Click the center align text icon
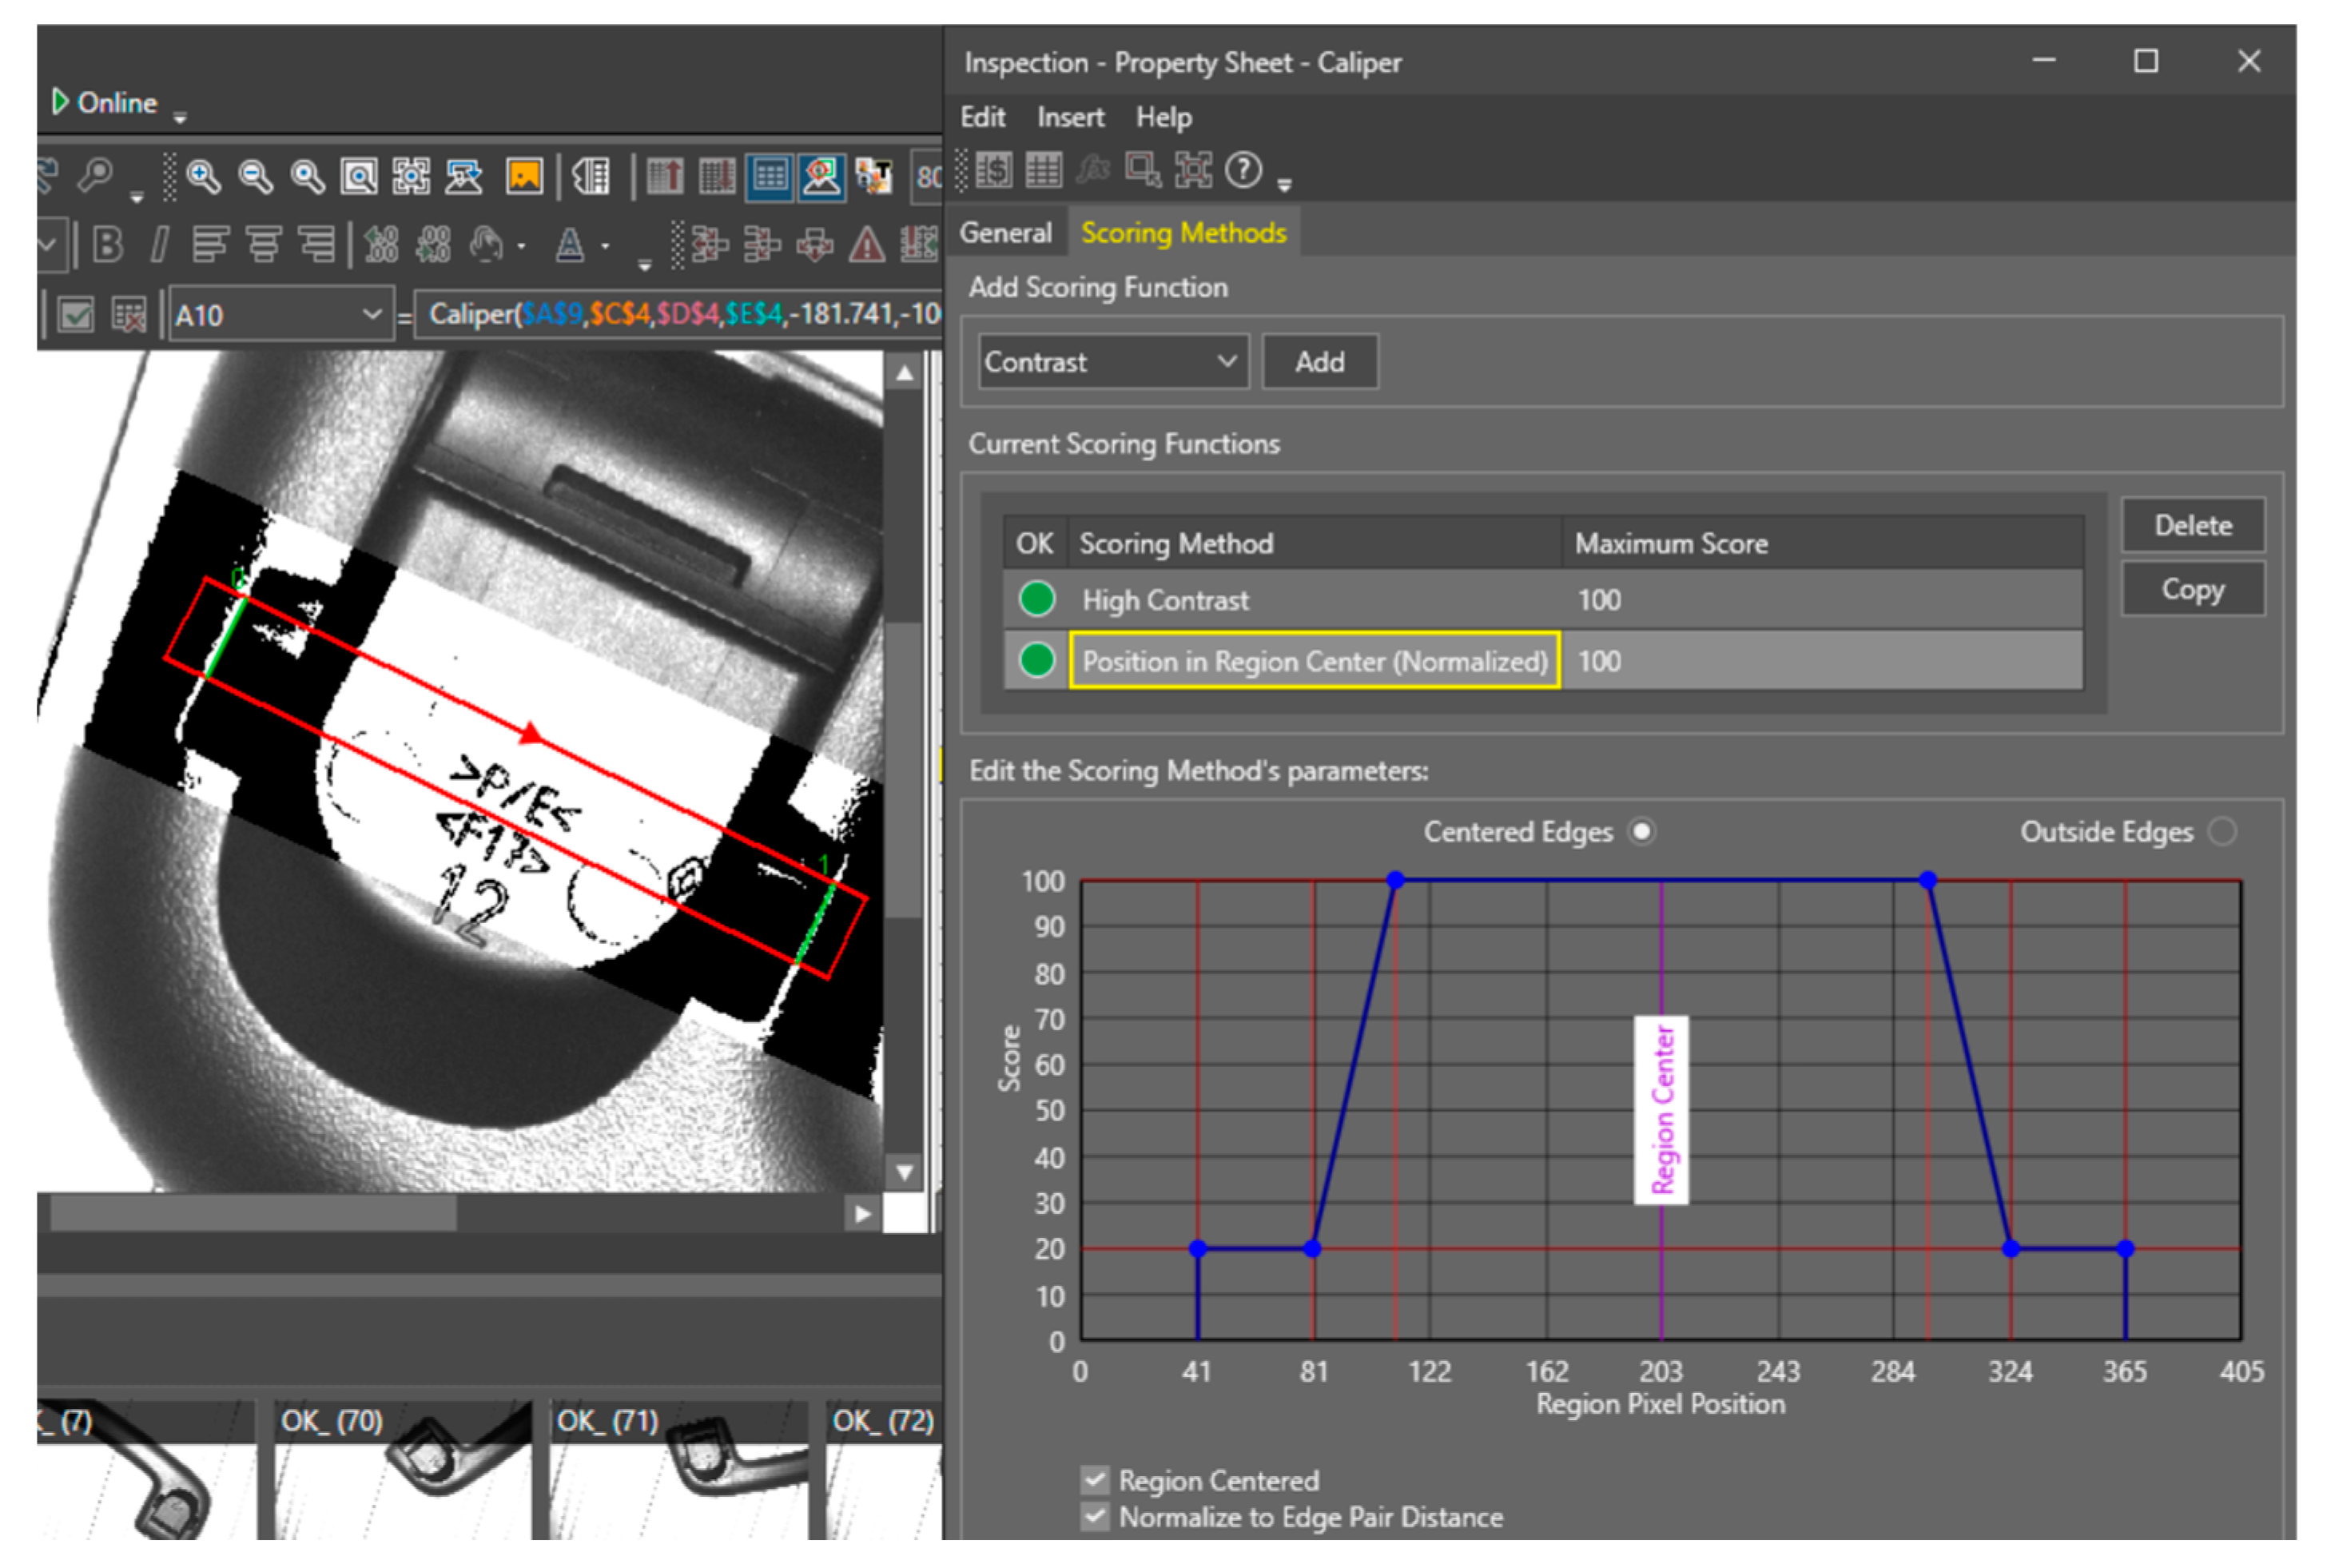Screen dimensions: 2327x1568 (x=263, y=244)
